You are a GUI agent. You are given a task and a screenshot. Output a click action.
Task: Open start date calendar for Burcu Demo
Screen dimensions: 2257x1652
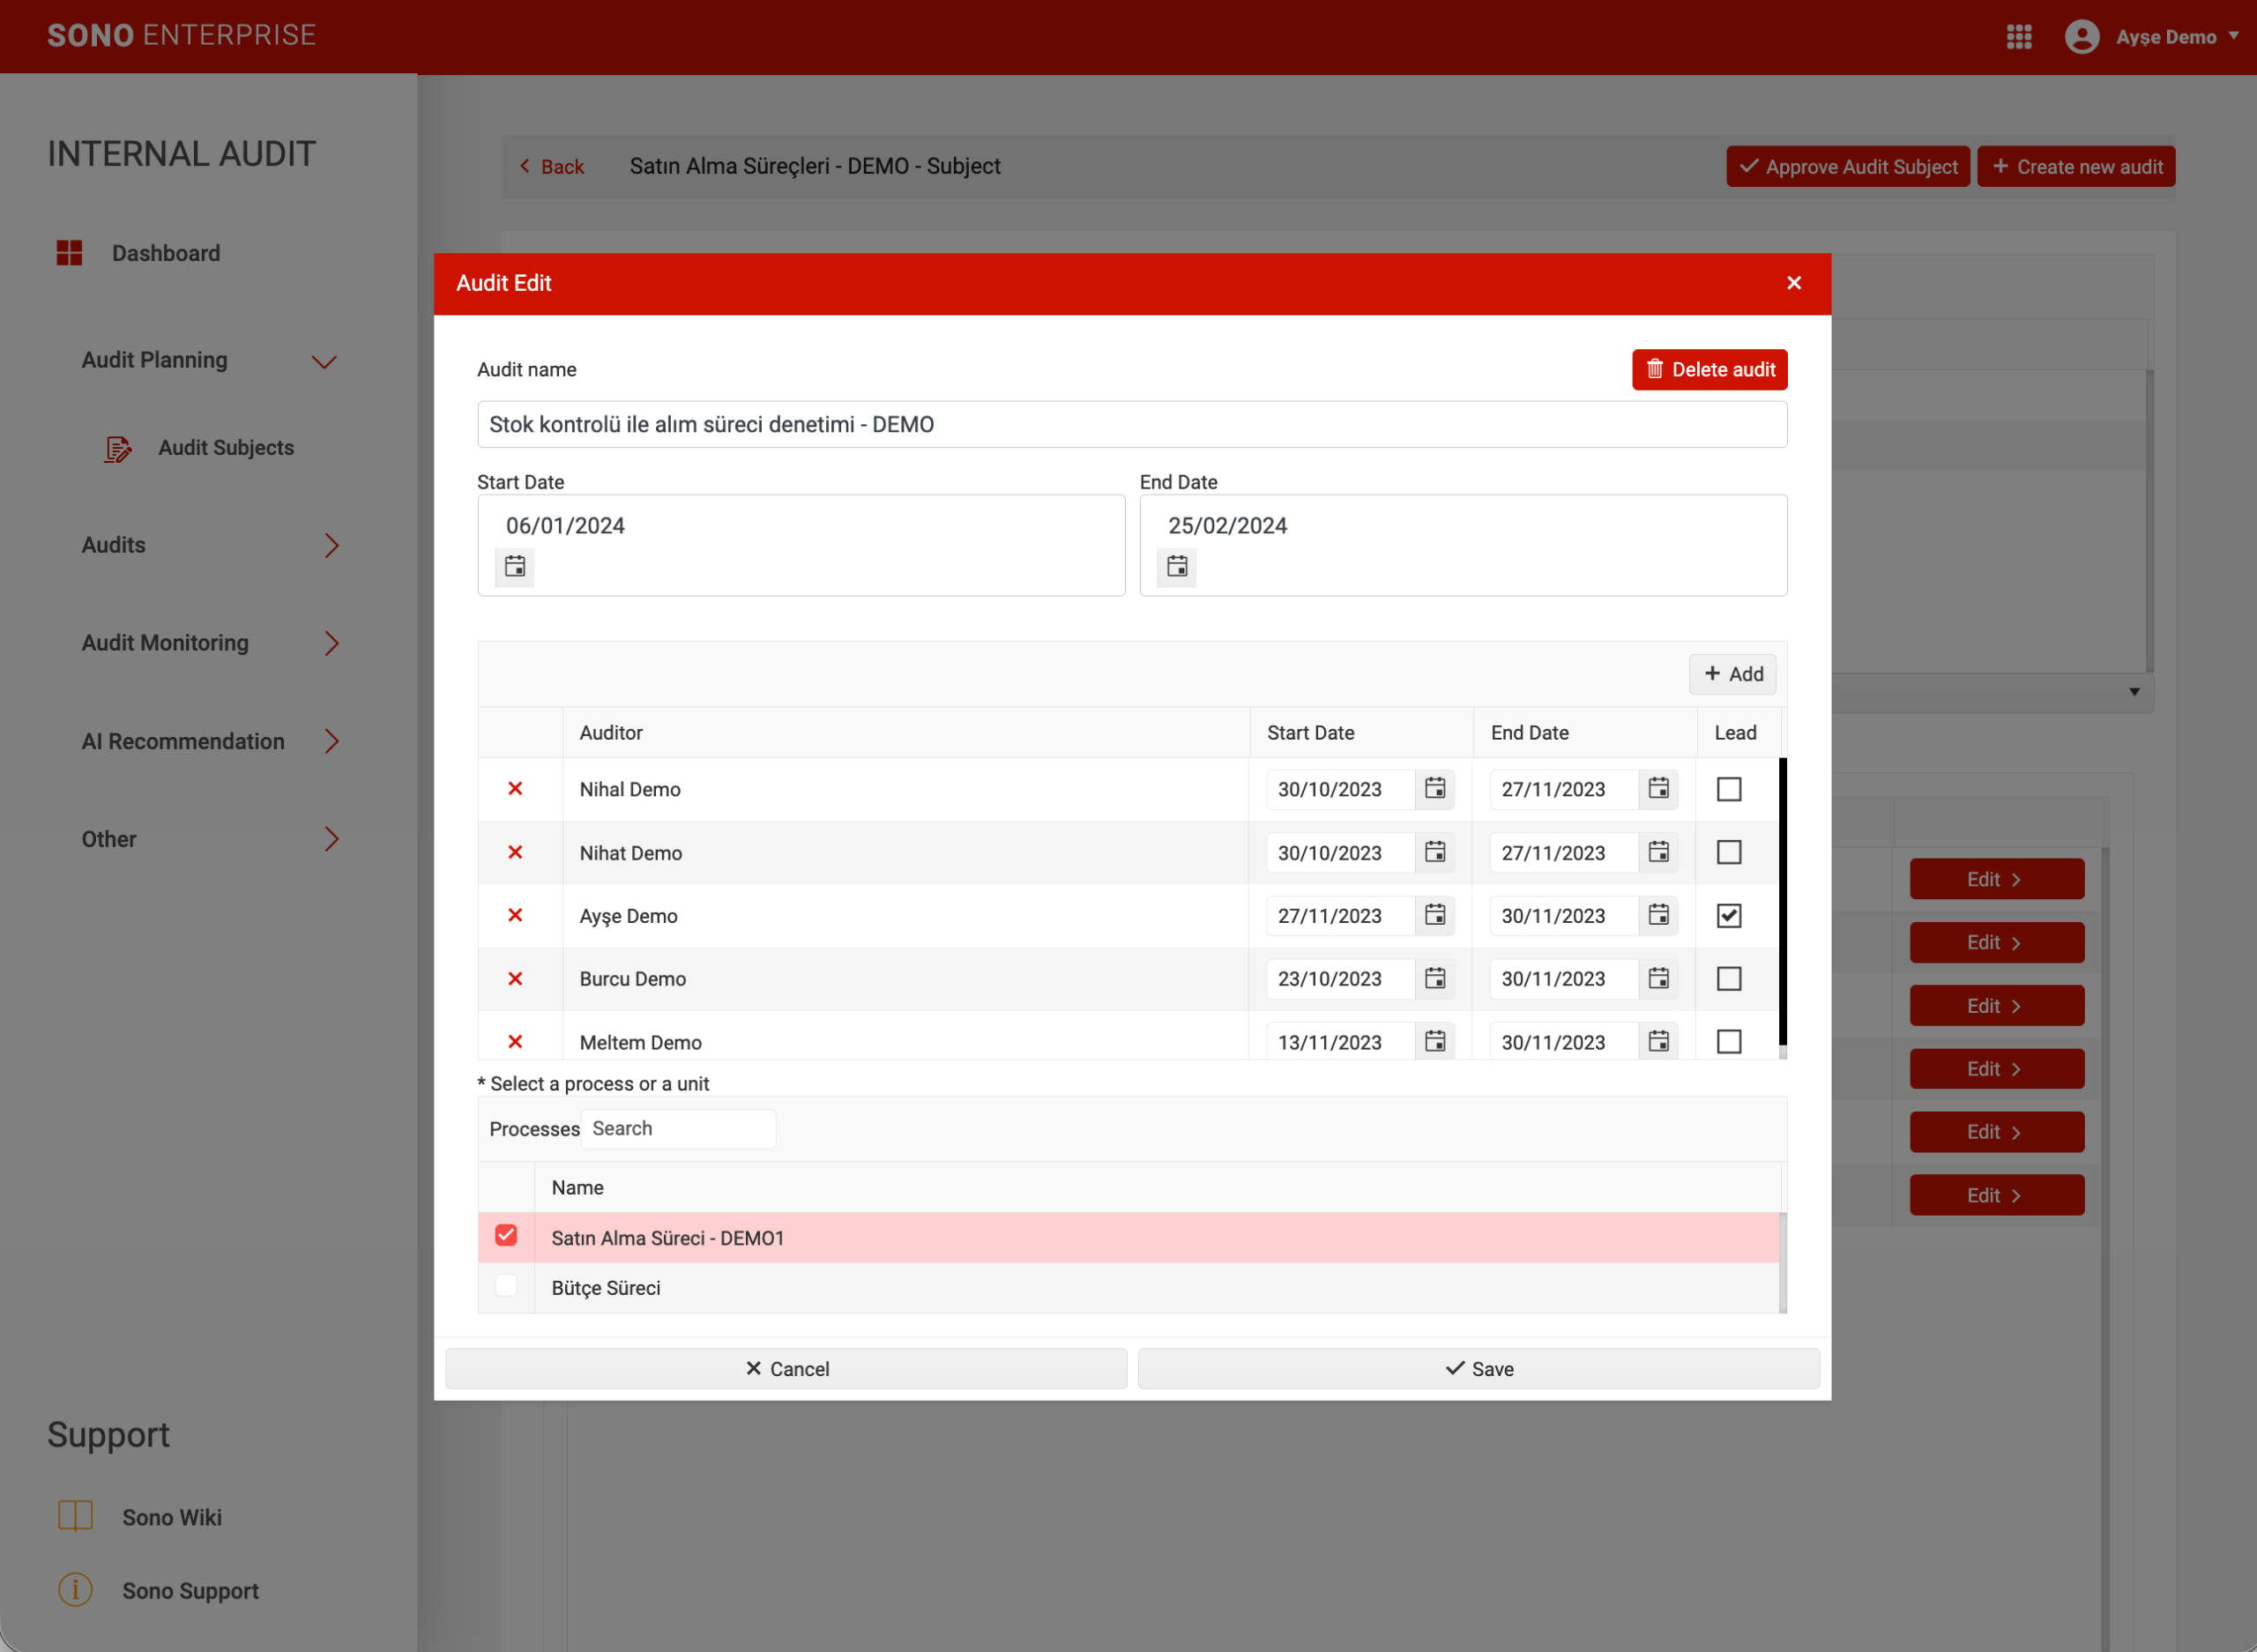(x=1435, y=979)
